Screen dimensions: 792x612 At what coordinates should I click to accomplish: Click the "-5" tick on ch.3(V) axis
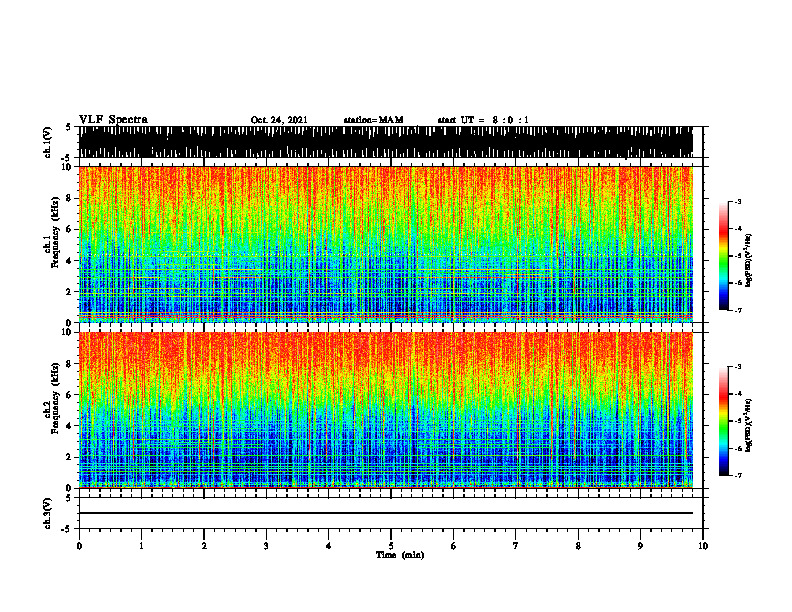click(x=67, y=529)
